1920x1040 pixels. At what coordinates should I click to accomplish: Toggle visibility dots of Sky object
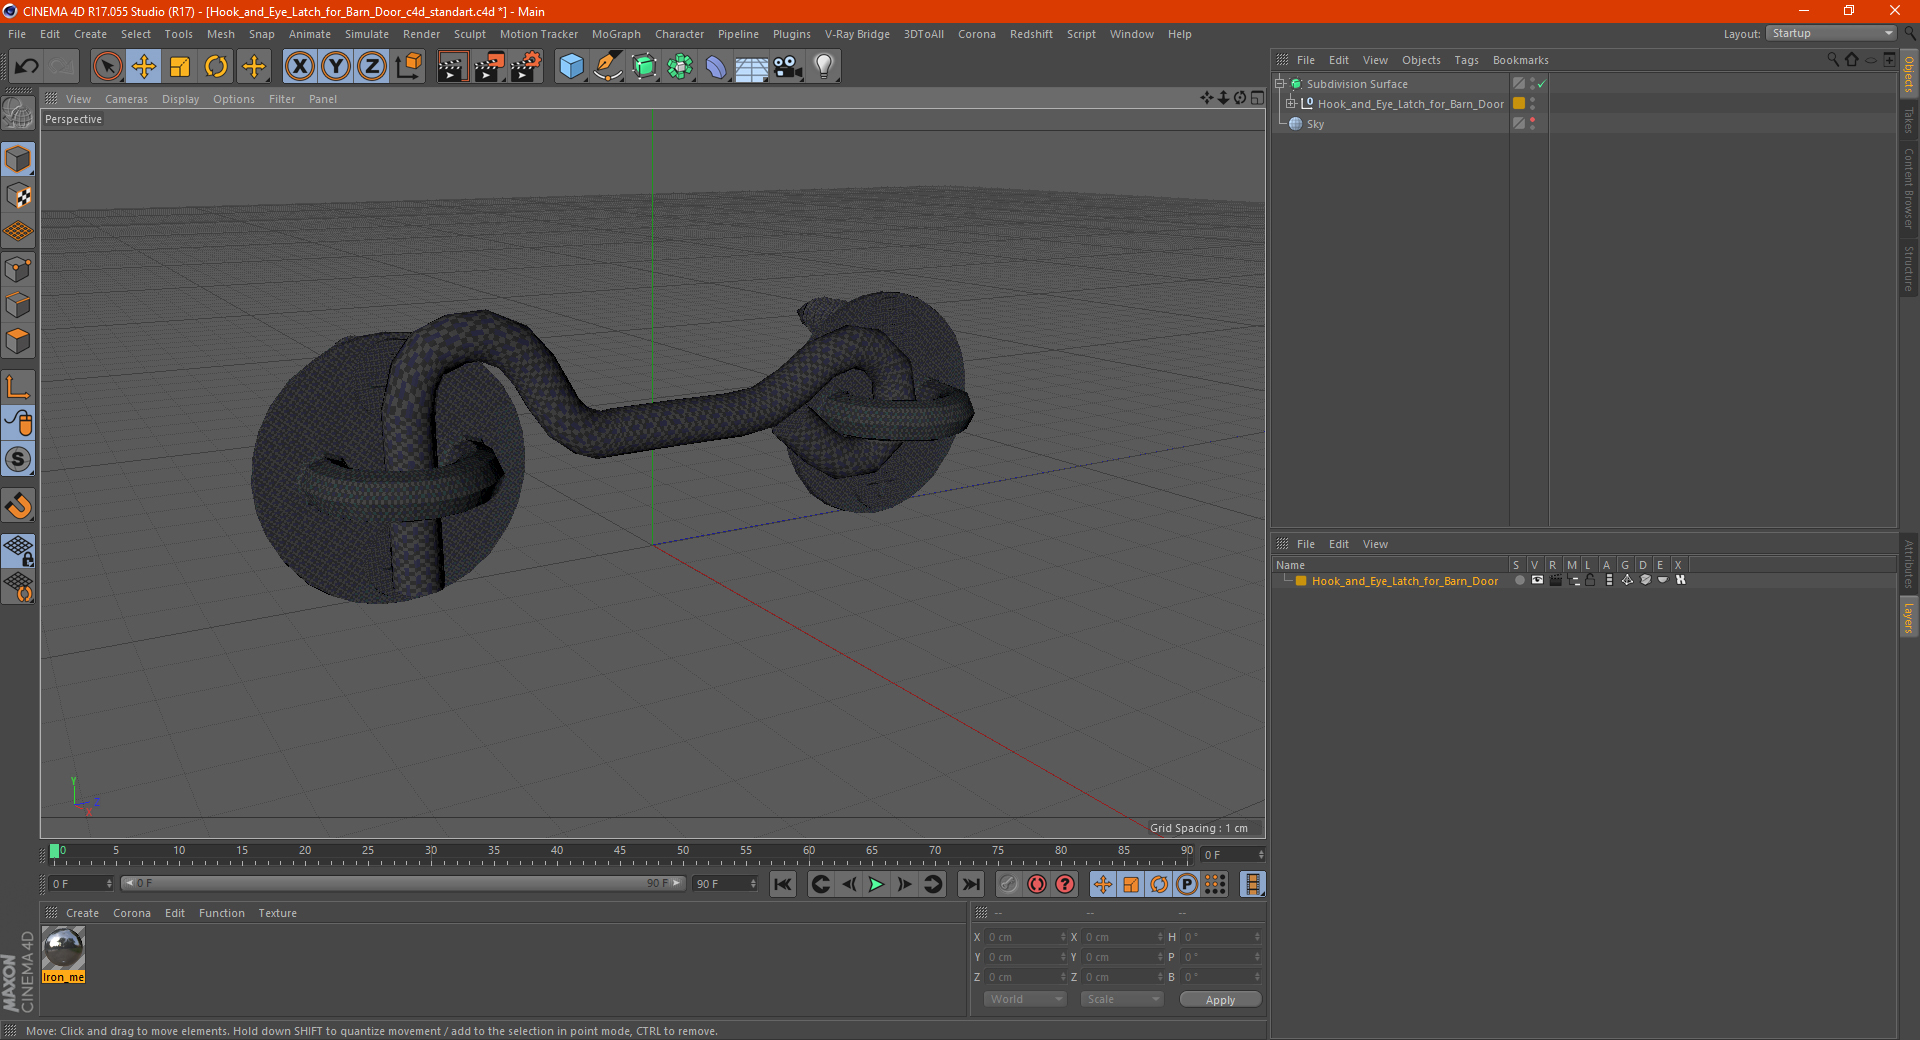point(1532,124)
